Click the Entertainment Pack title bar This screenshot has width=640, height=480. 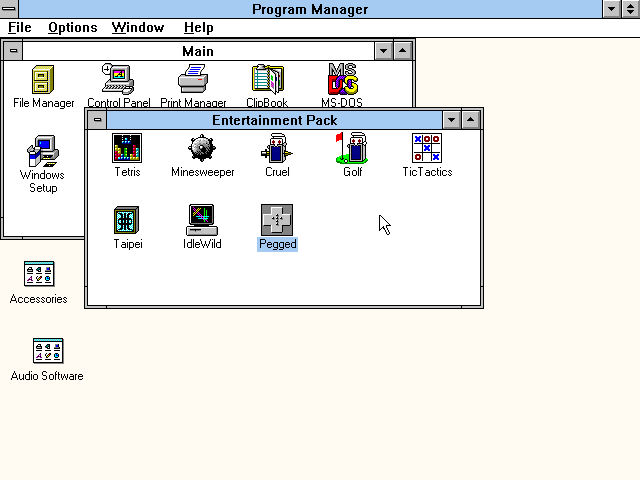pyautogui.click(x=274, y=120)
